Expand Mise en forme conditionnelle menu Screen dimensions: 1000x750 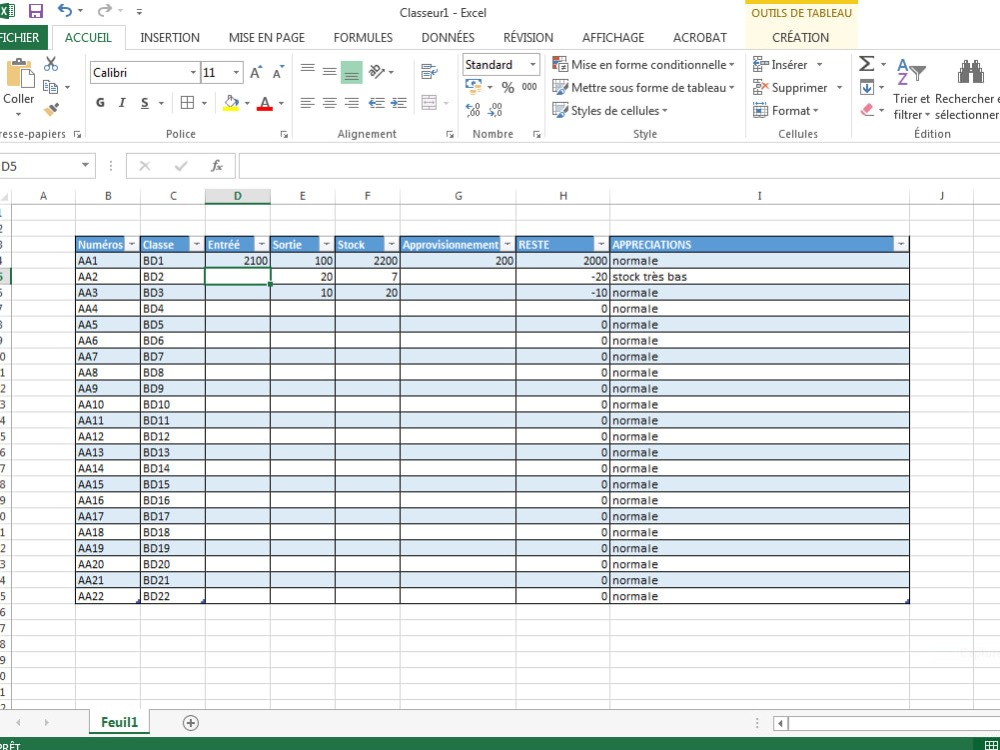click(x=643, y=64)
